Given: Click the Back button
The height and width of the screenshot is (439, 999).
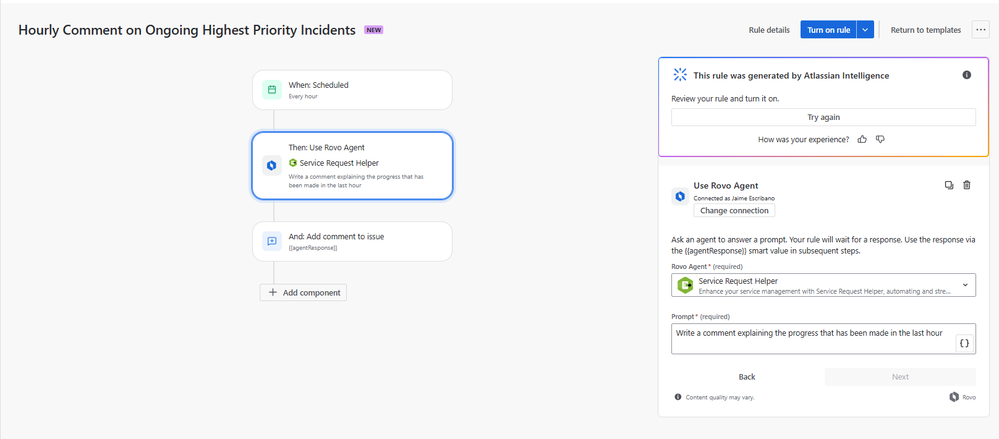Looking at the screenshot, I should (x=747, y=377).
